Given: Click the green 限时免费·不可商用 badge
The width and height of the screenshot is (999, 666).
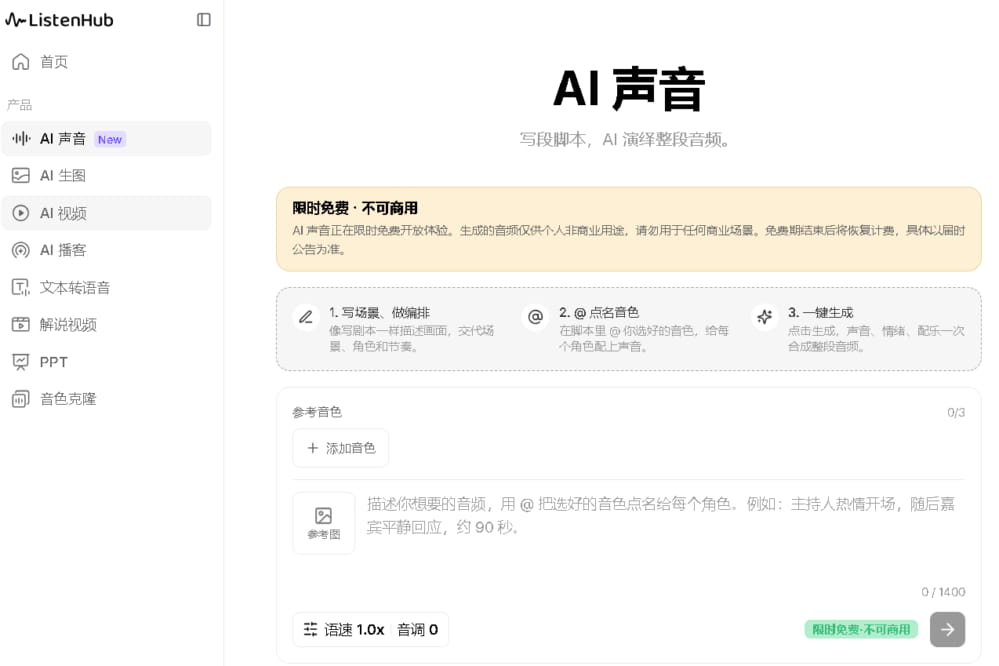Looking at the screenshot, I should click(x=861, y=630).
